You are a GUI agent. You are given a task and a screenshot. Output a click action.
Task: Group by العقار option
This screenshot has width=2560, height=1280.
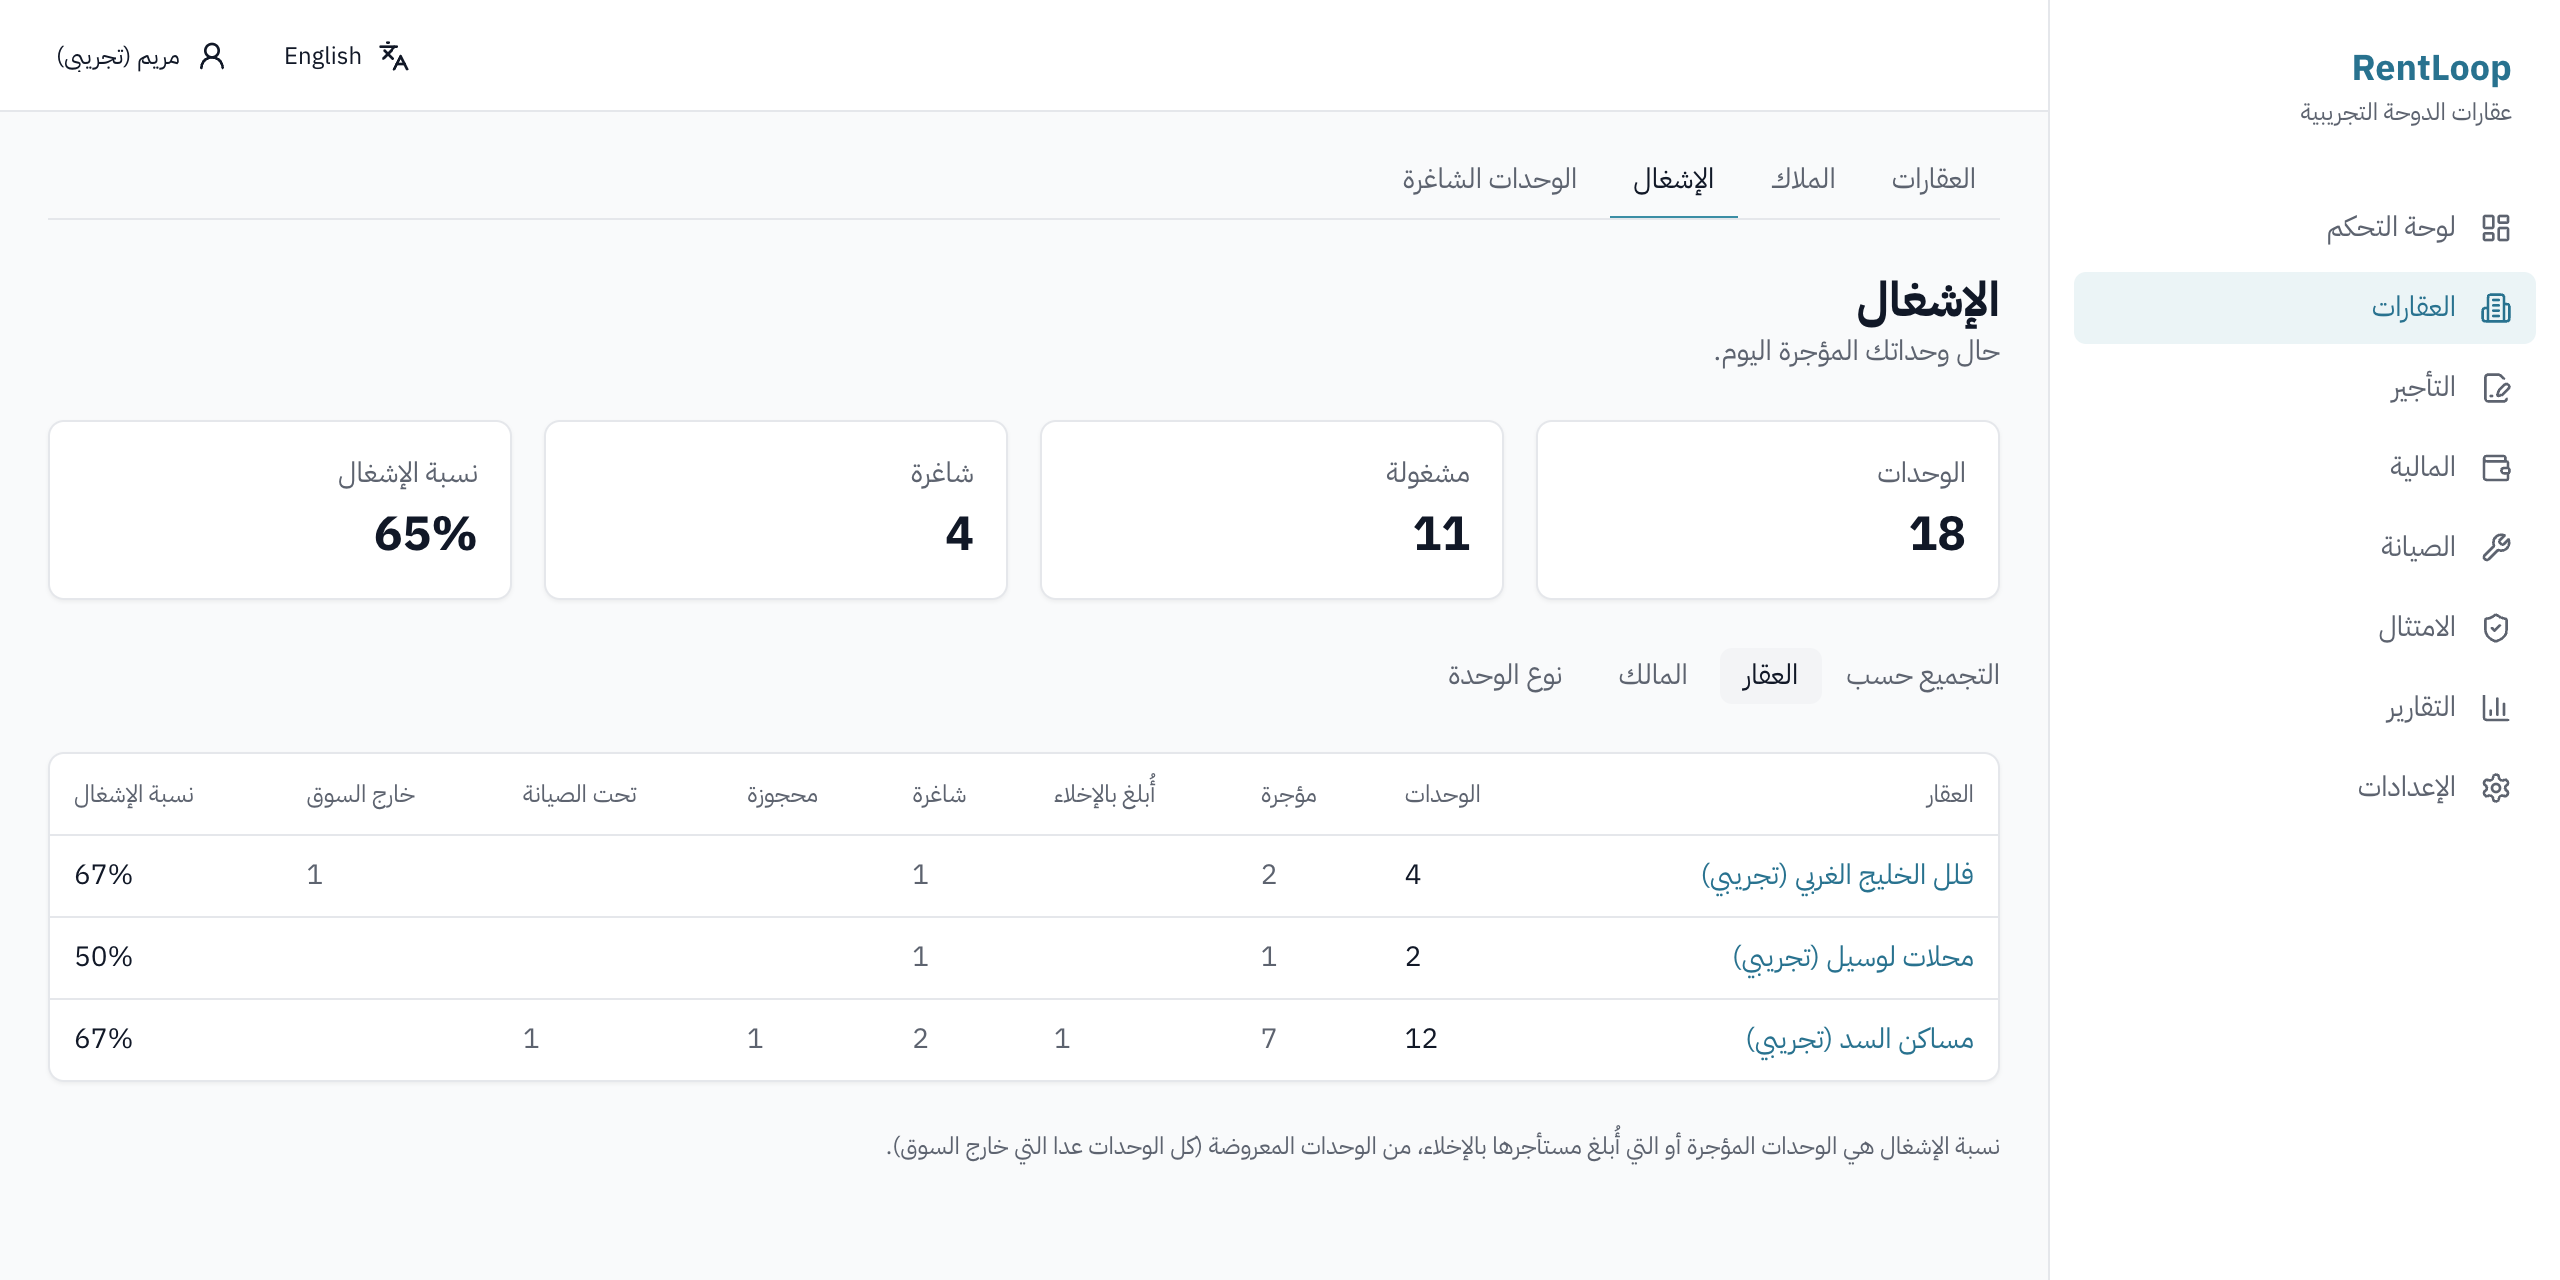(1770, 676)
